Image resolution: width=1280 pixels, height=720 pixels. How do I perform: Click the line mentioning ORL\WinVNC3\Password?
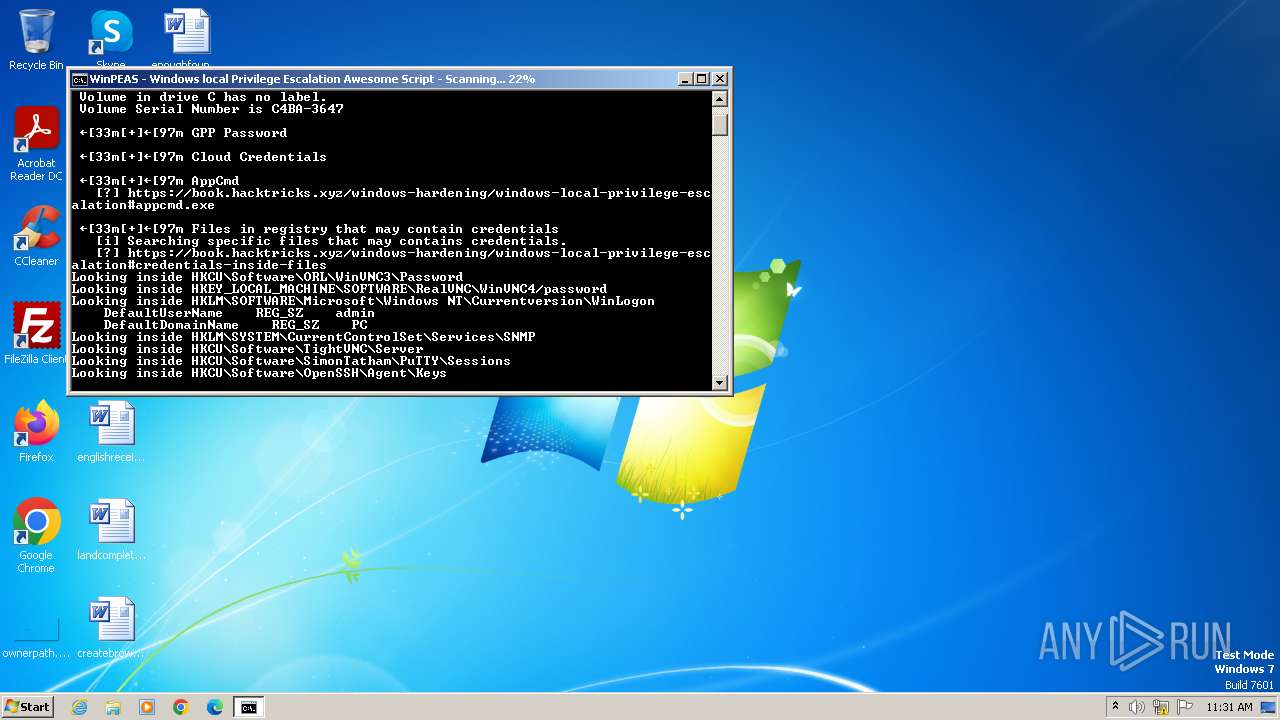coord(267,277)
